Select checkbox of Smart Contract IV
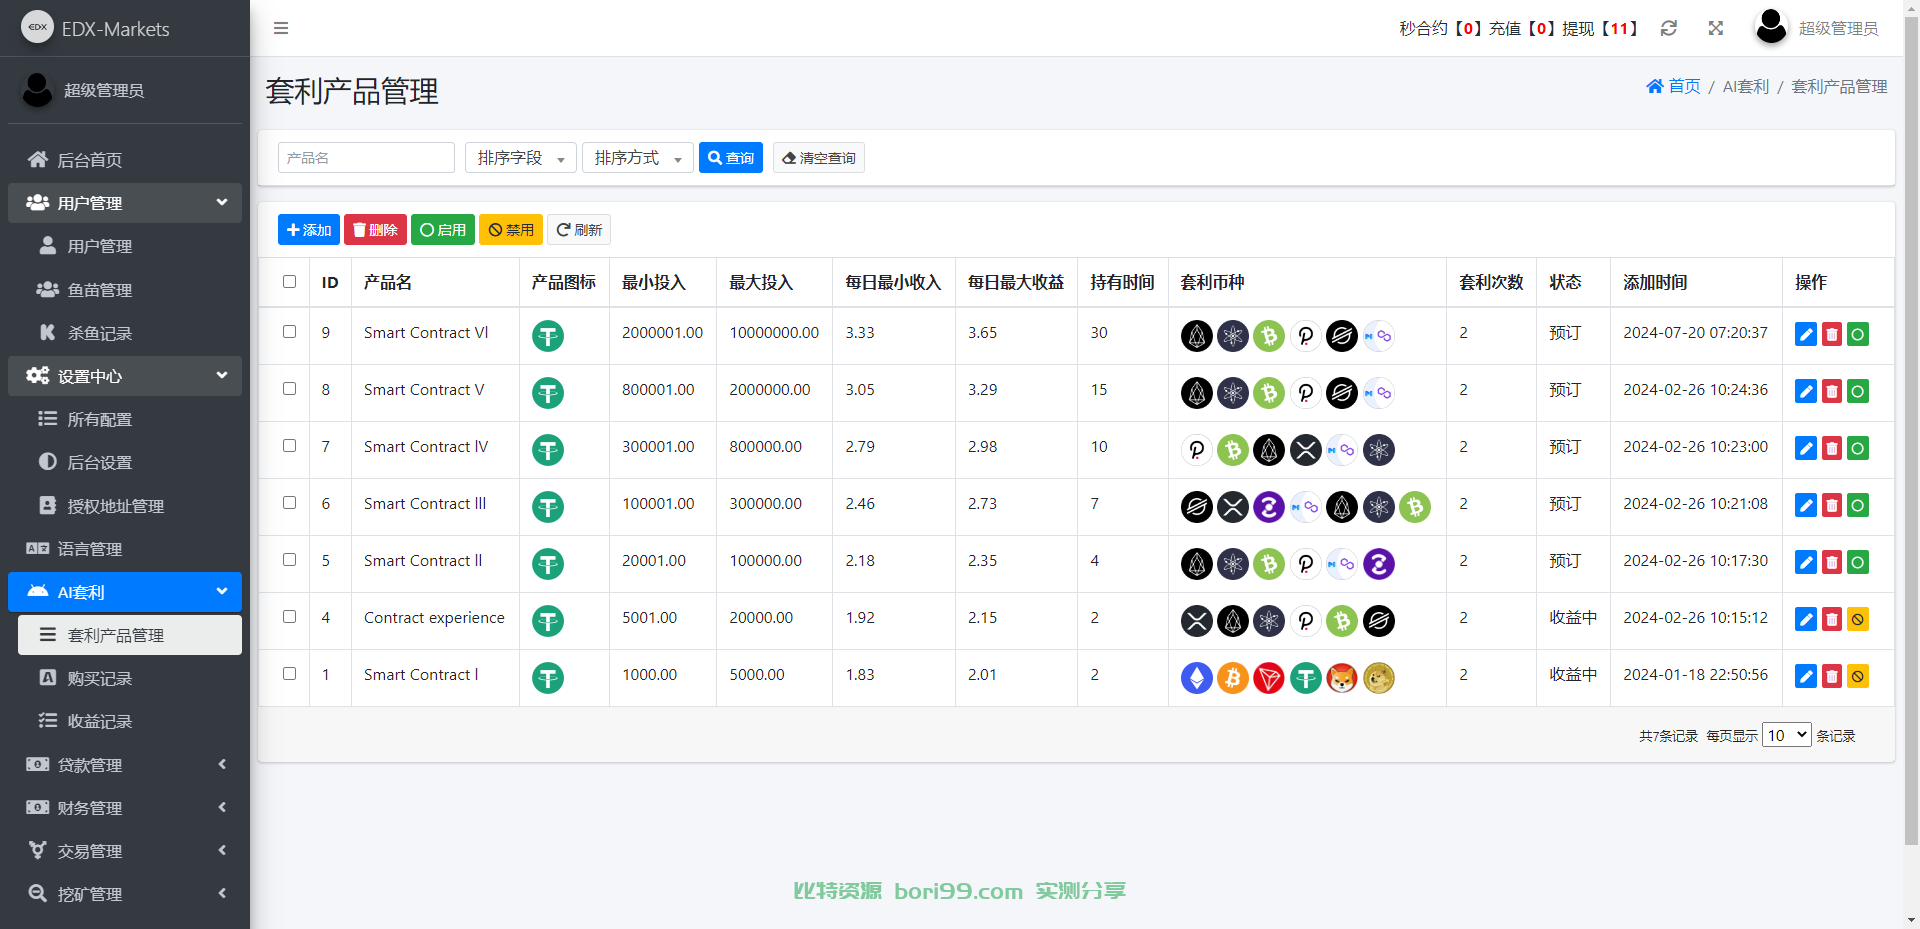The height and width of the screenshot is (929, 1920). pyautogui.click(x=289, y=445)
